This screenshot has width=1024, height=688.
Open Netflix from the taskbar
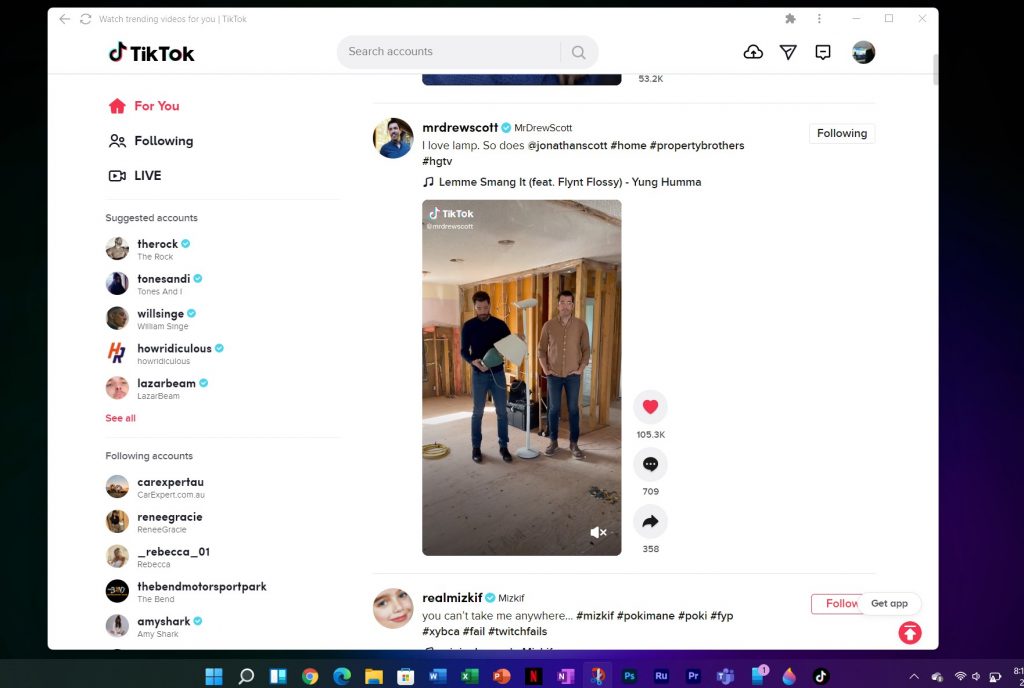tap(534, 676)
